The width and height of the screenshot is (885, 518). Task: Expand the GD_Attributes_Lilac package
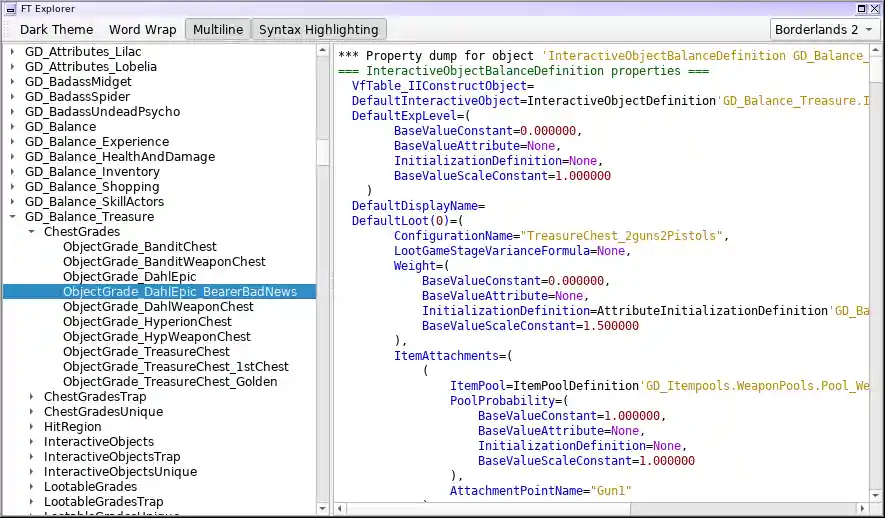point(12,52)
